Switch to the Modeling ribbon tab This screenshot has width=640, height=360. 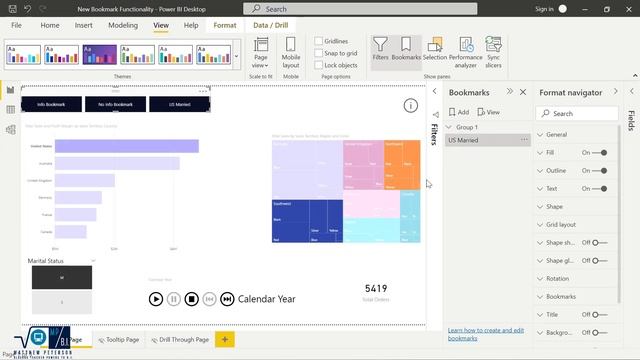click(123, 25)
